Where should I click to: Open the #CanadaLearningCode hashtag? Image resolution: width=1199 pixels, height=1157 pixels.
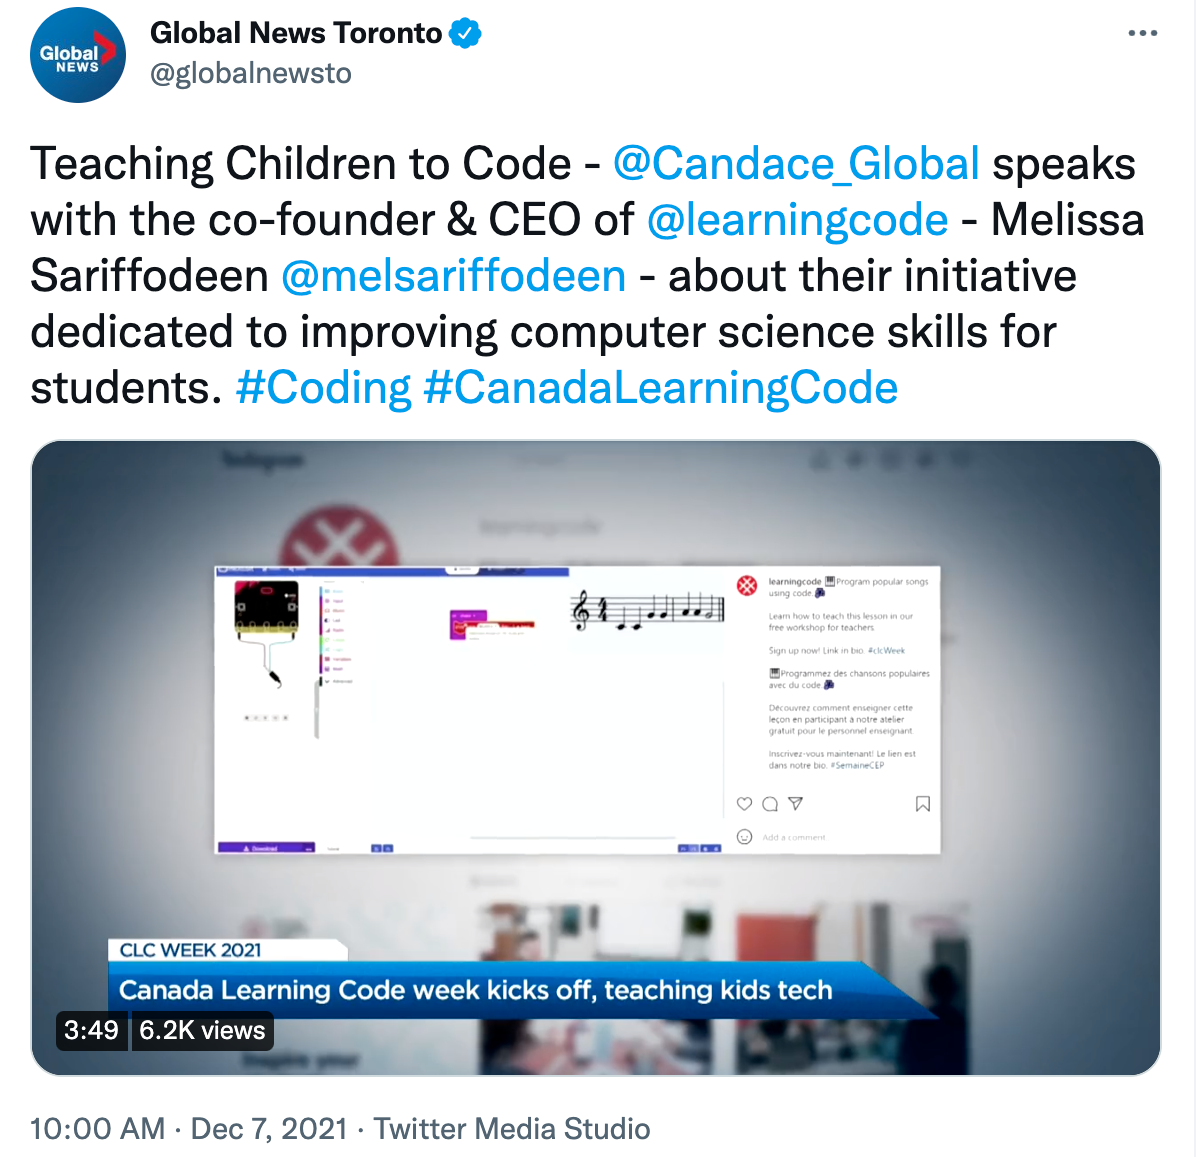[x=661, y=387]
